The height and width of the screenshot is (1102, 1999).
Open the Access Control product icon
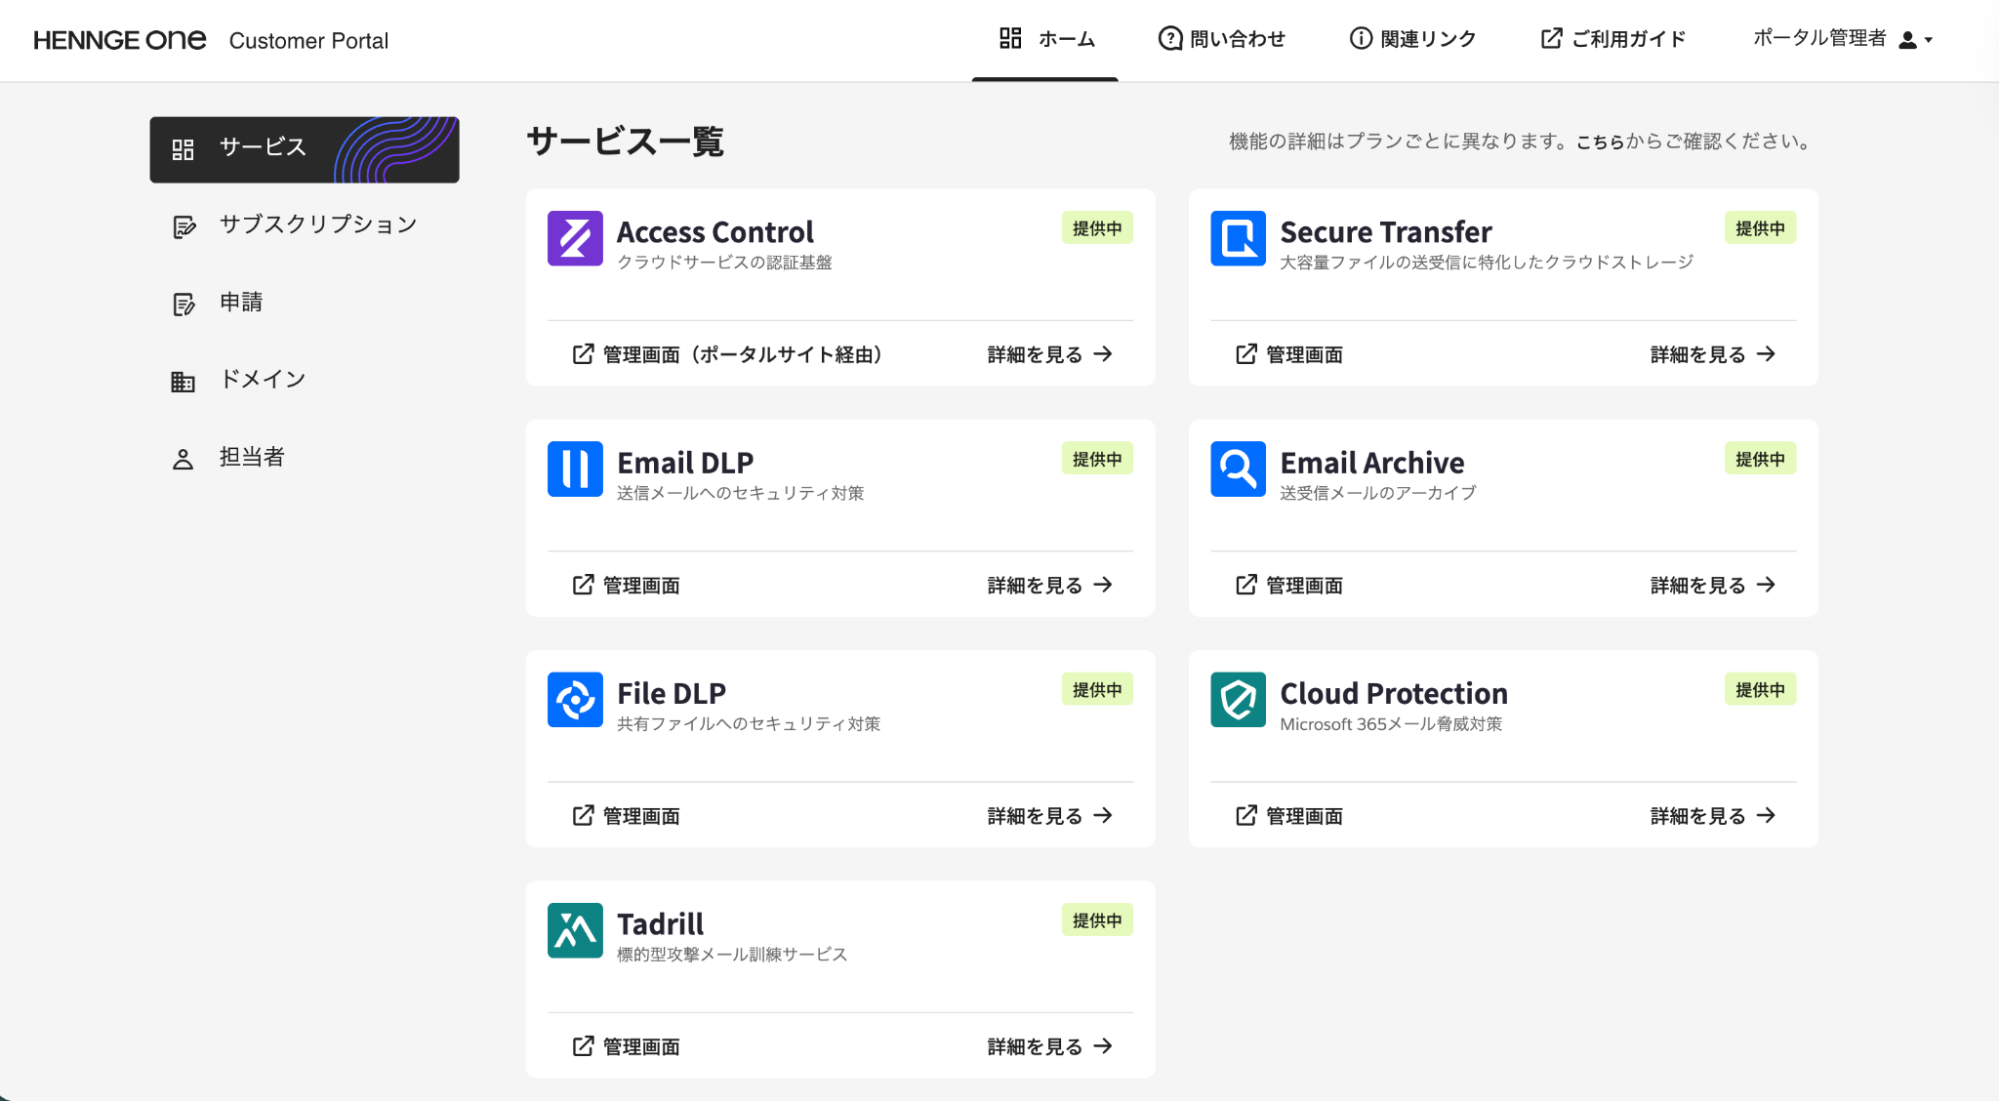[x=575, y=238]
